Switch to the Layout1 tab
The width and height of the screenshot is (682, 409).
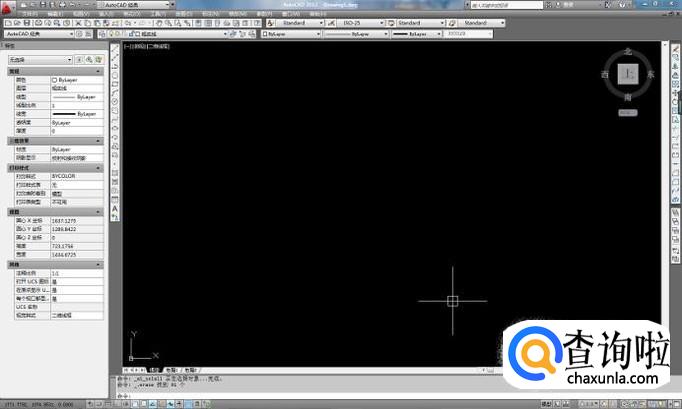tap(170, 369)
